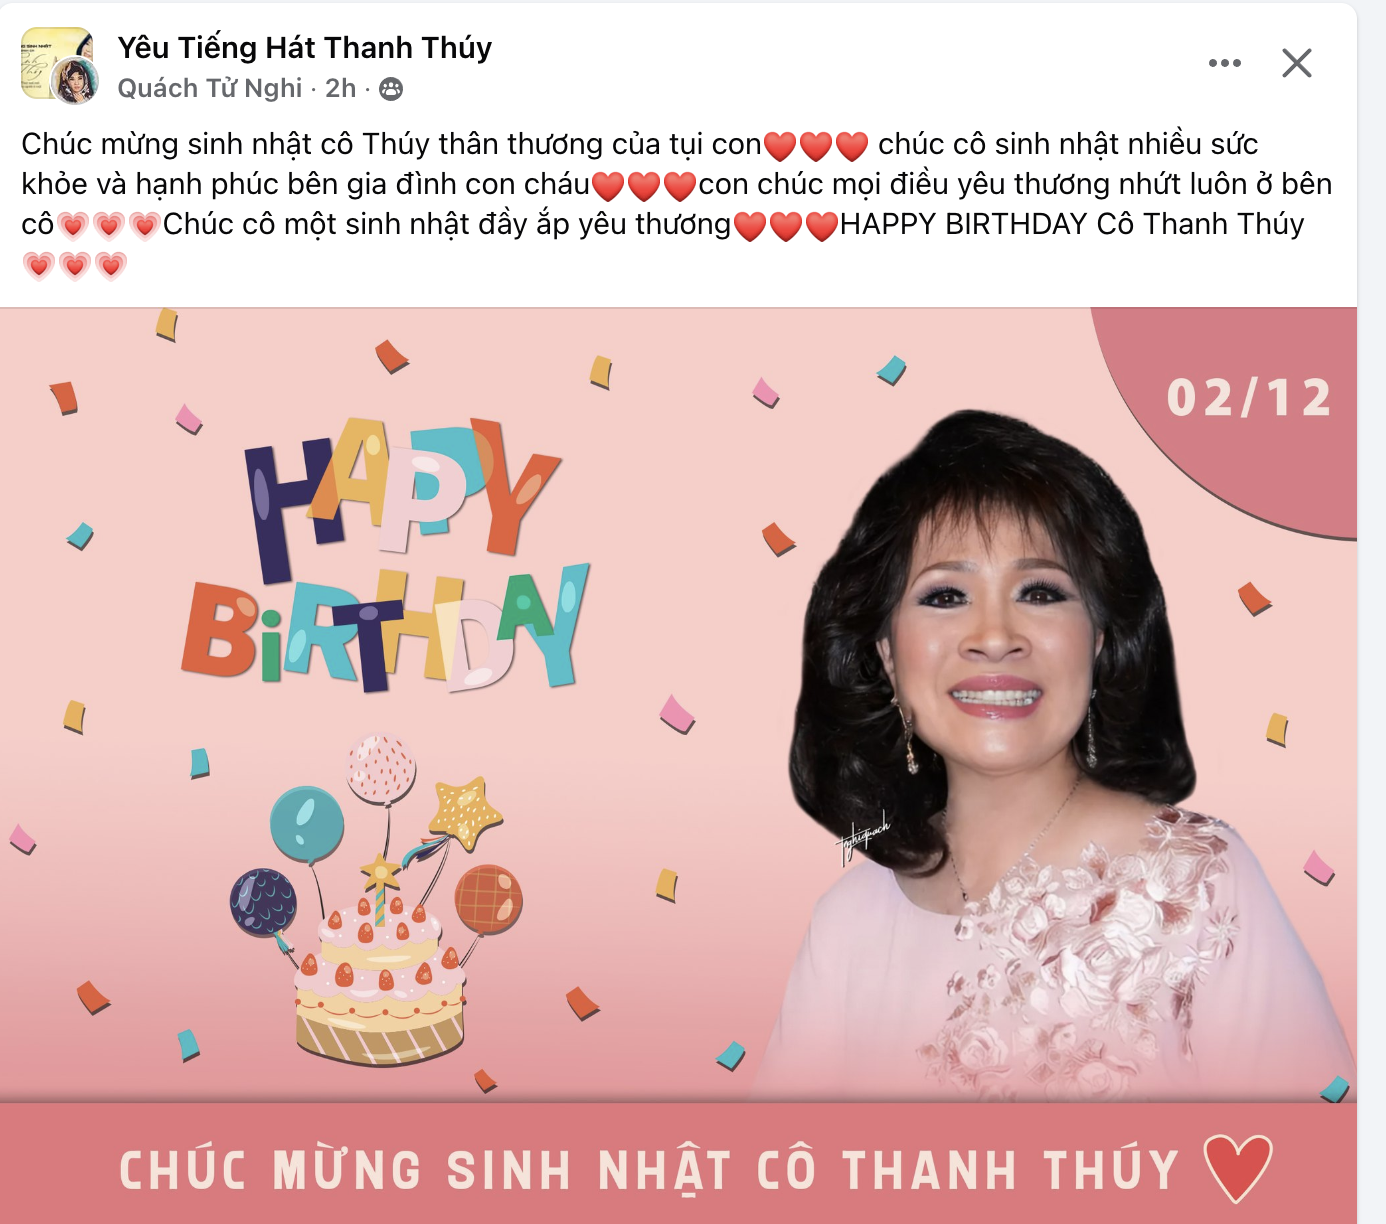The height and width of the screenshot is (1224, 1386).
Task: Open Quách Tử Nghi's profile
Action: pyautogui.click(x=210, y=88)
